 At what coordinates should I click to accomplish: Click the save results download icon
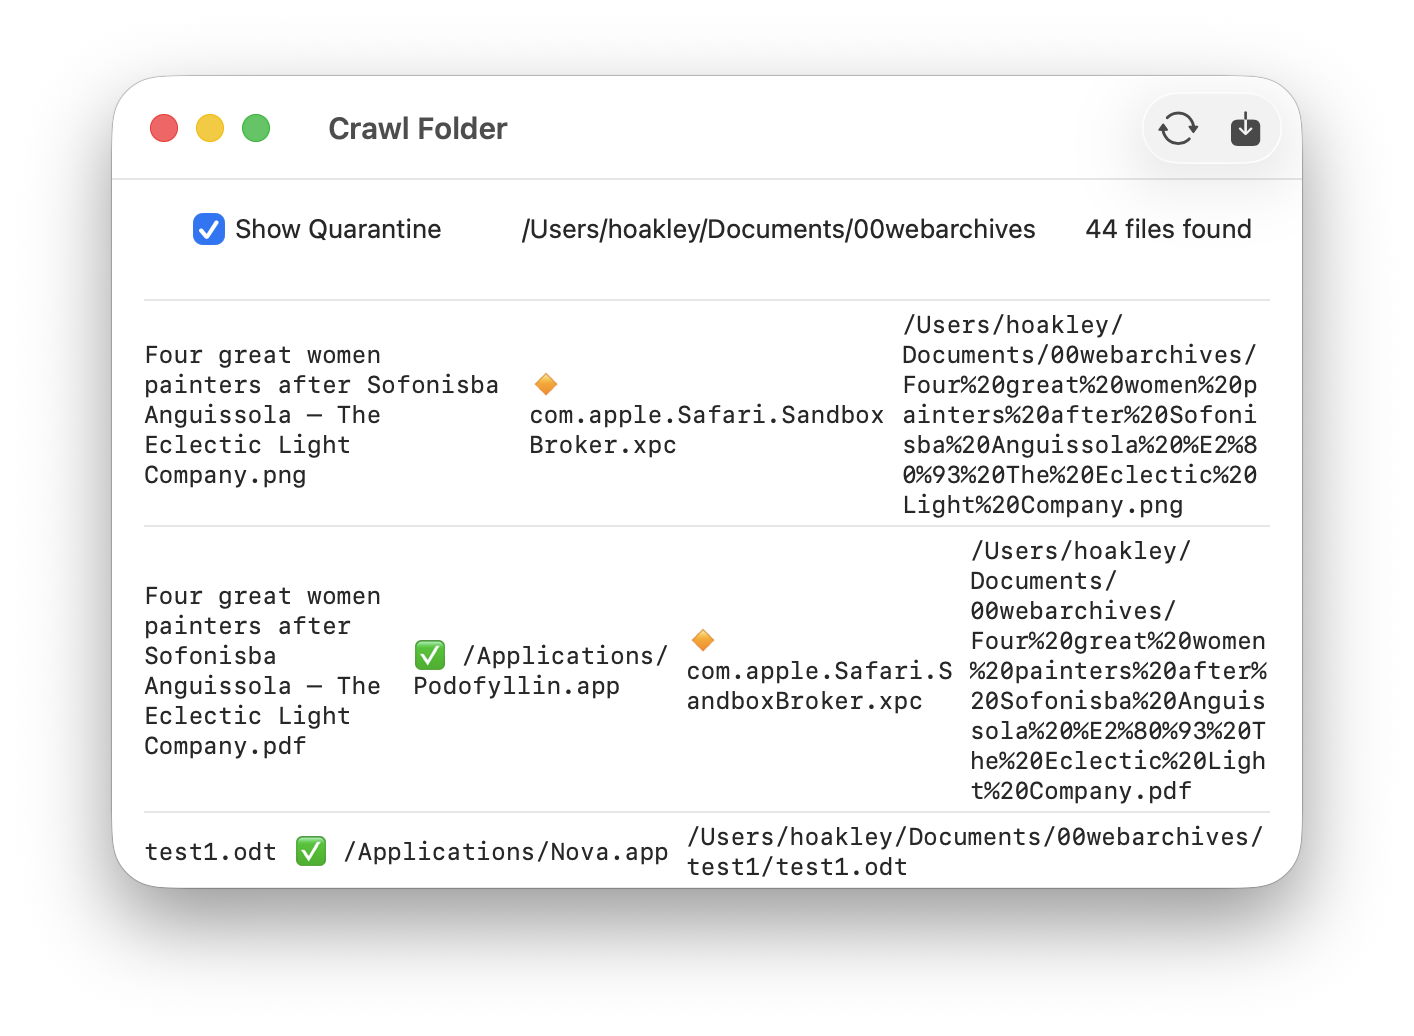pos(1244,129)
